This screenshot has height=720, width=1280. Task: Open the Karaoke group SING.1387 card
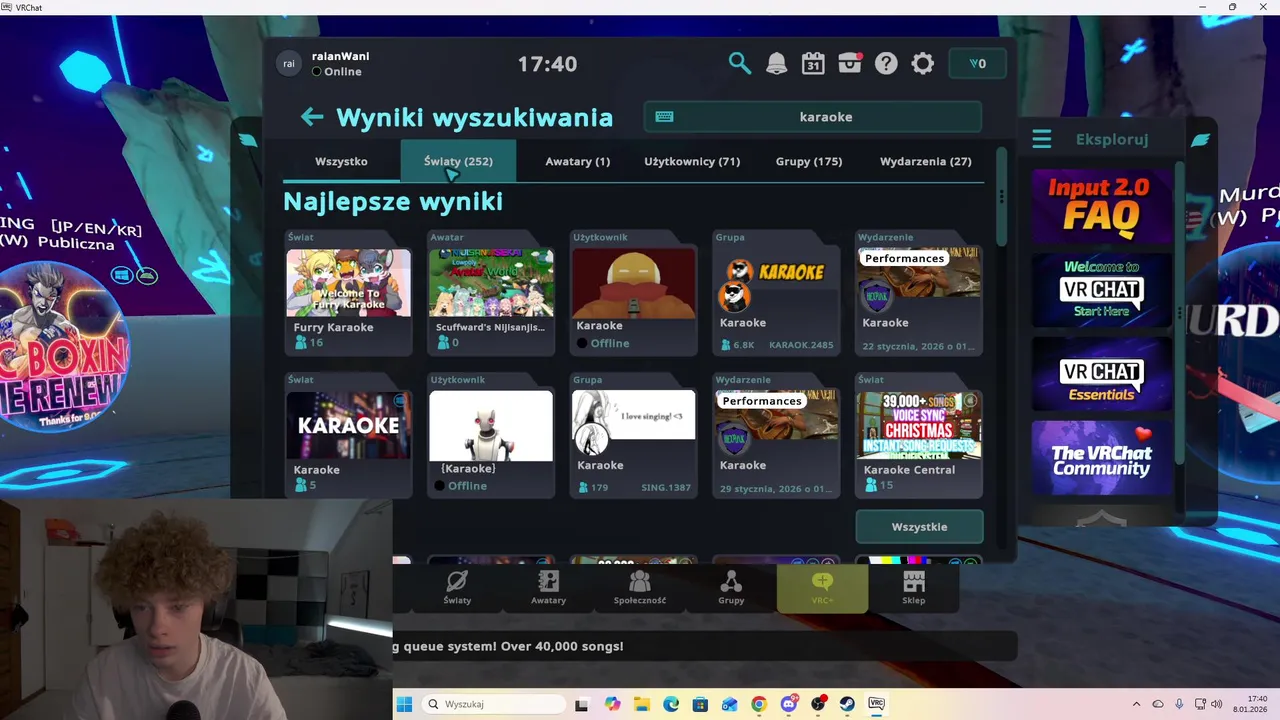coord(634,436)
